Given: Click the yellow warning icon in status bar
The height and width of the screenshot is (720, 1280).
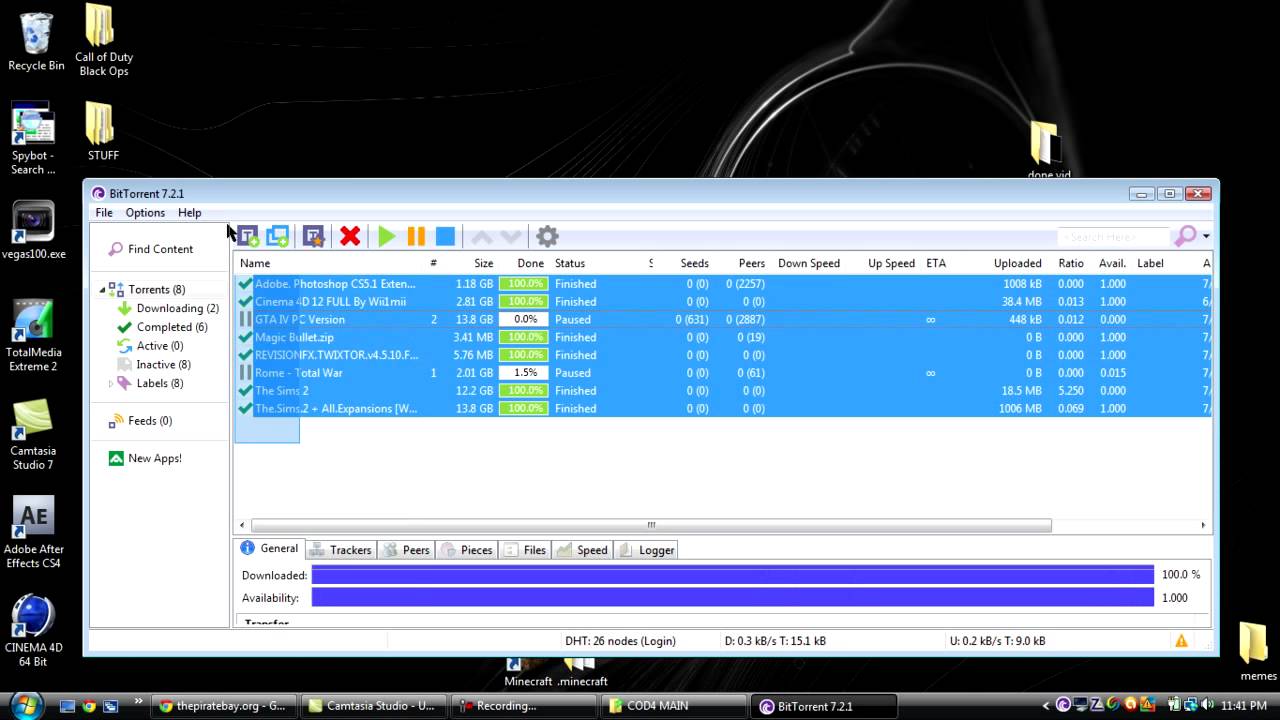Looking at the screenshot, I should 1181,641.
